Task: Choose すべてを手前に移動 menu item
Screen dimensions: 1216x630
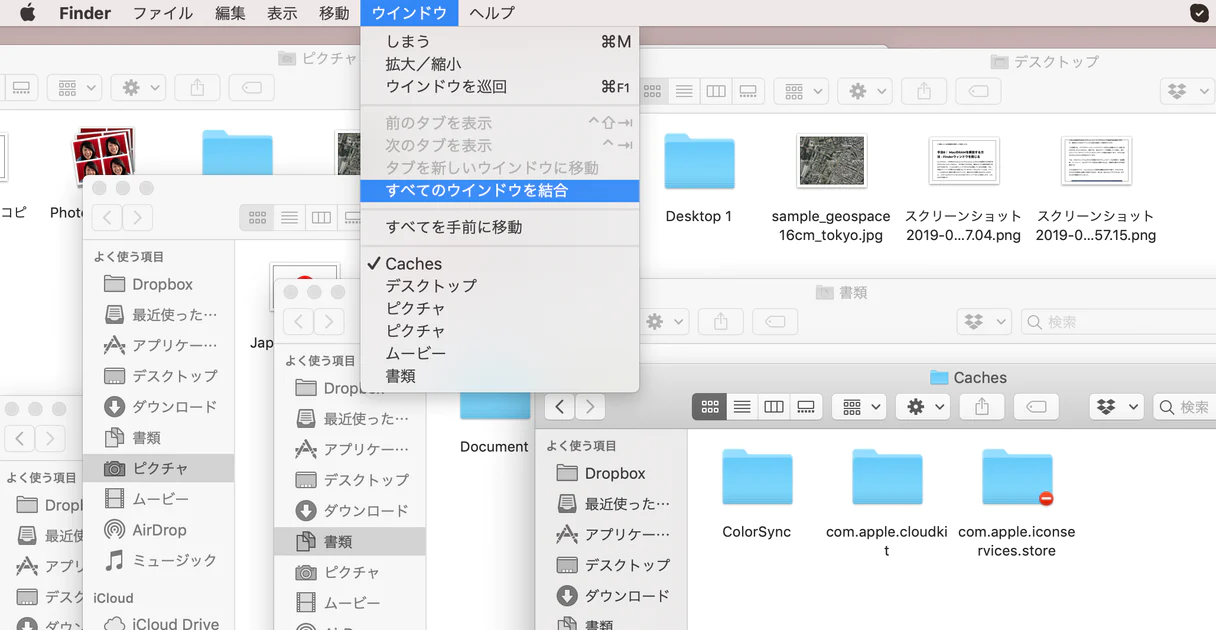Action: tap(500, 227)
